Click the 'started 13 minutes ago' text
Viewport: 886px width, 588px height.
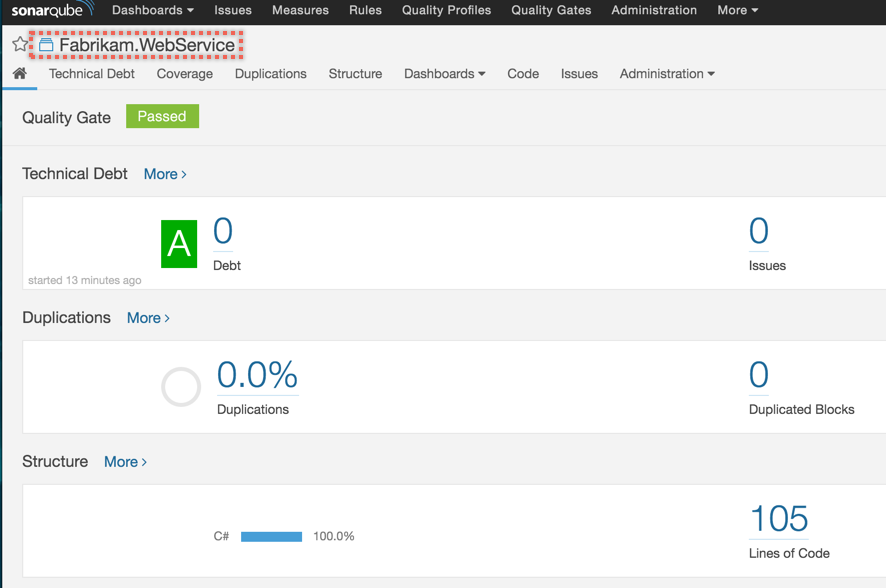point(85,280)
